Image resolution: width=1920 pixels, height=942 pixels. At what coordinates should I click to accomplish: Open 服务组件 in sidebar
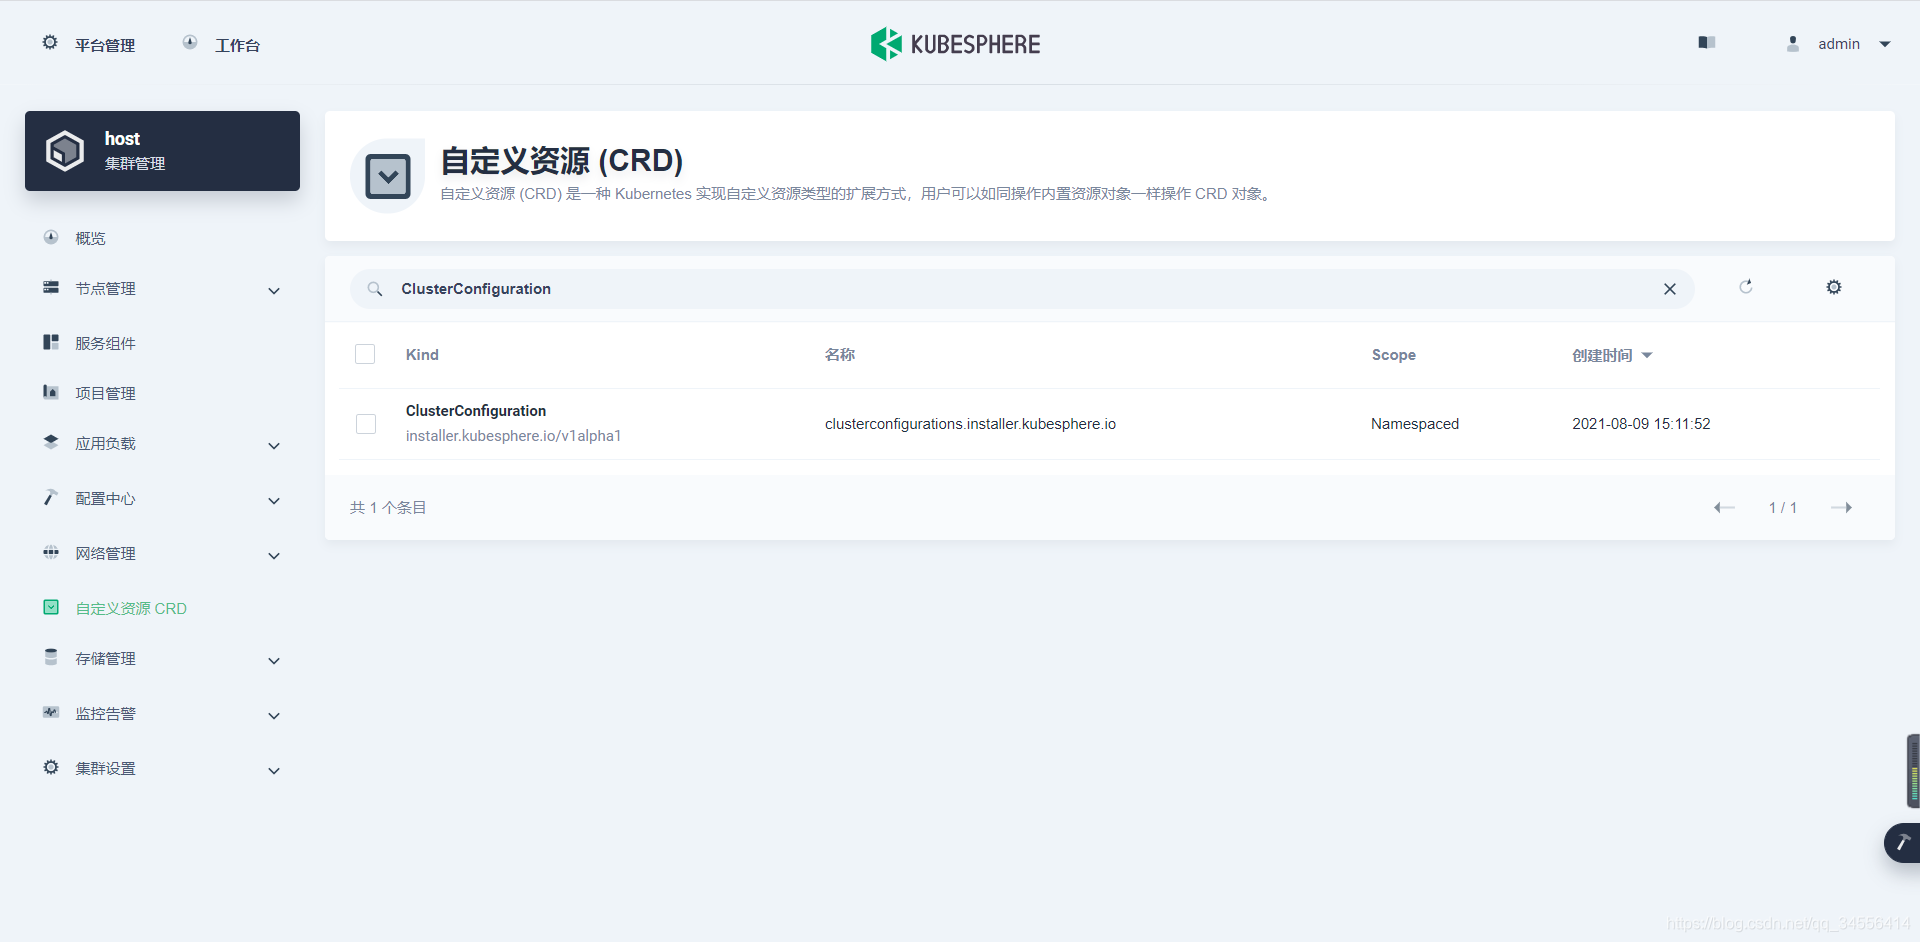105,343
